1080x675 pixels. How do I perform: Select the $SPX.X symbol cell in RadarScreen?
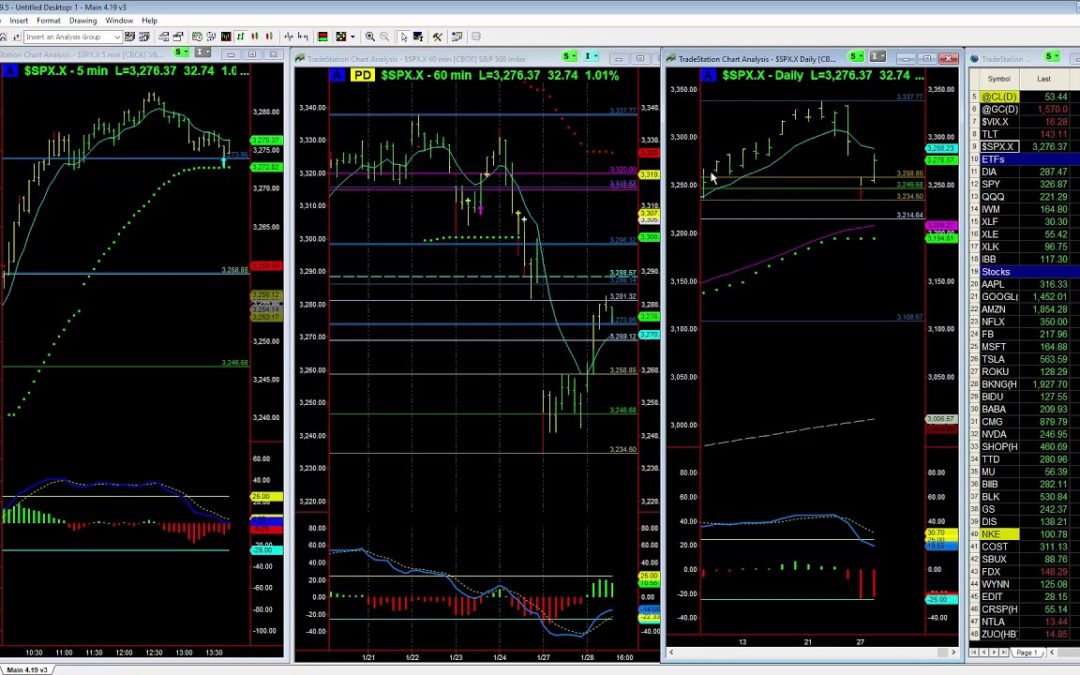click(x=999, y=147)
